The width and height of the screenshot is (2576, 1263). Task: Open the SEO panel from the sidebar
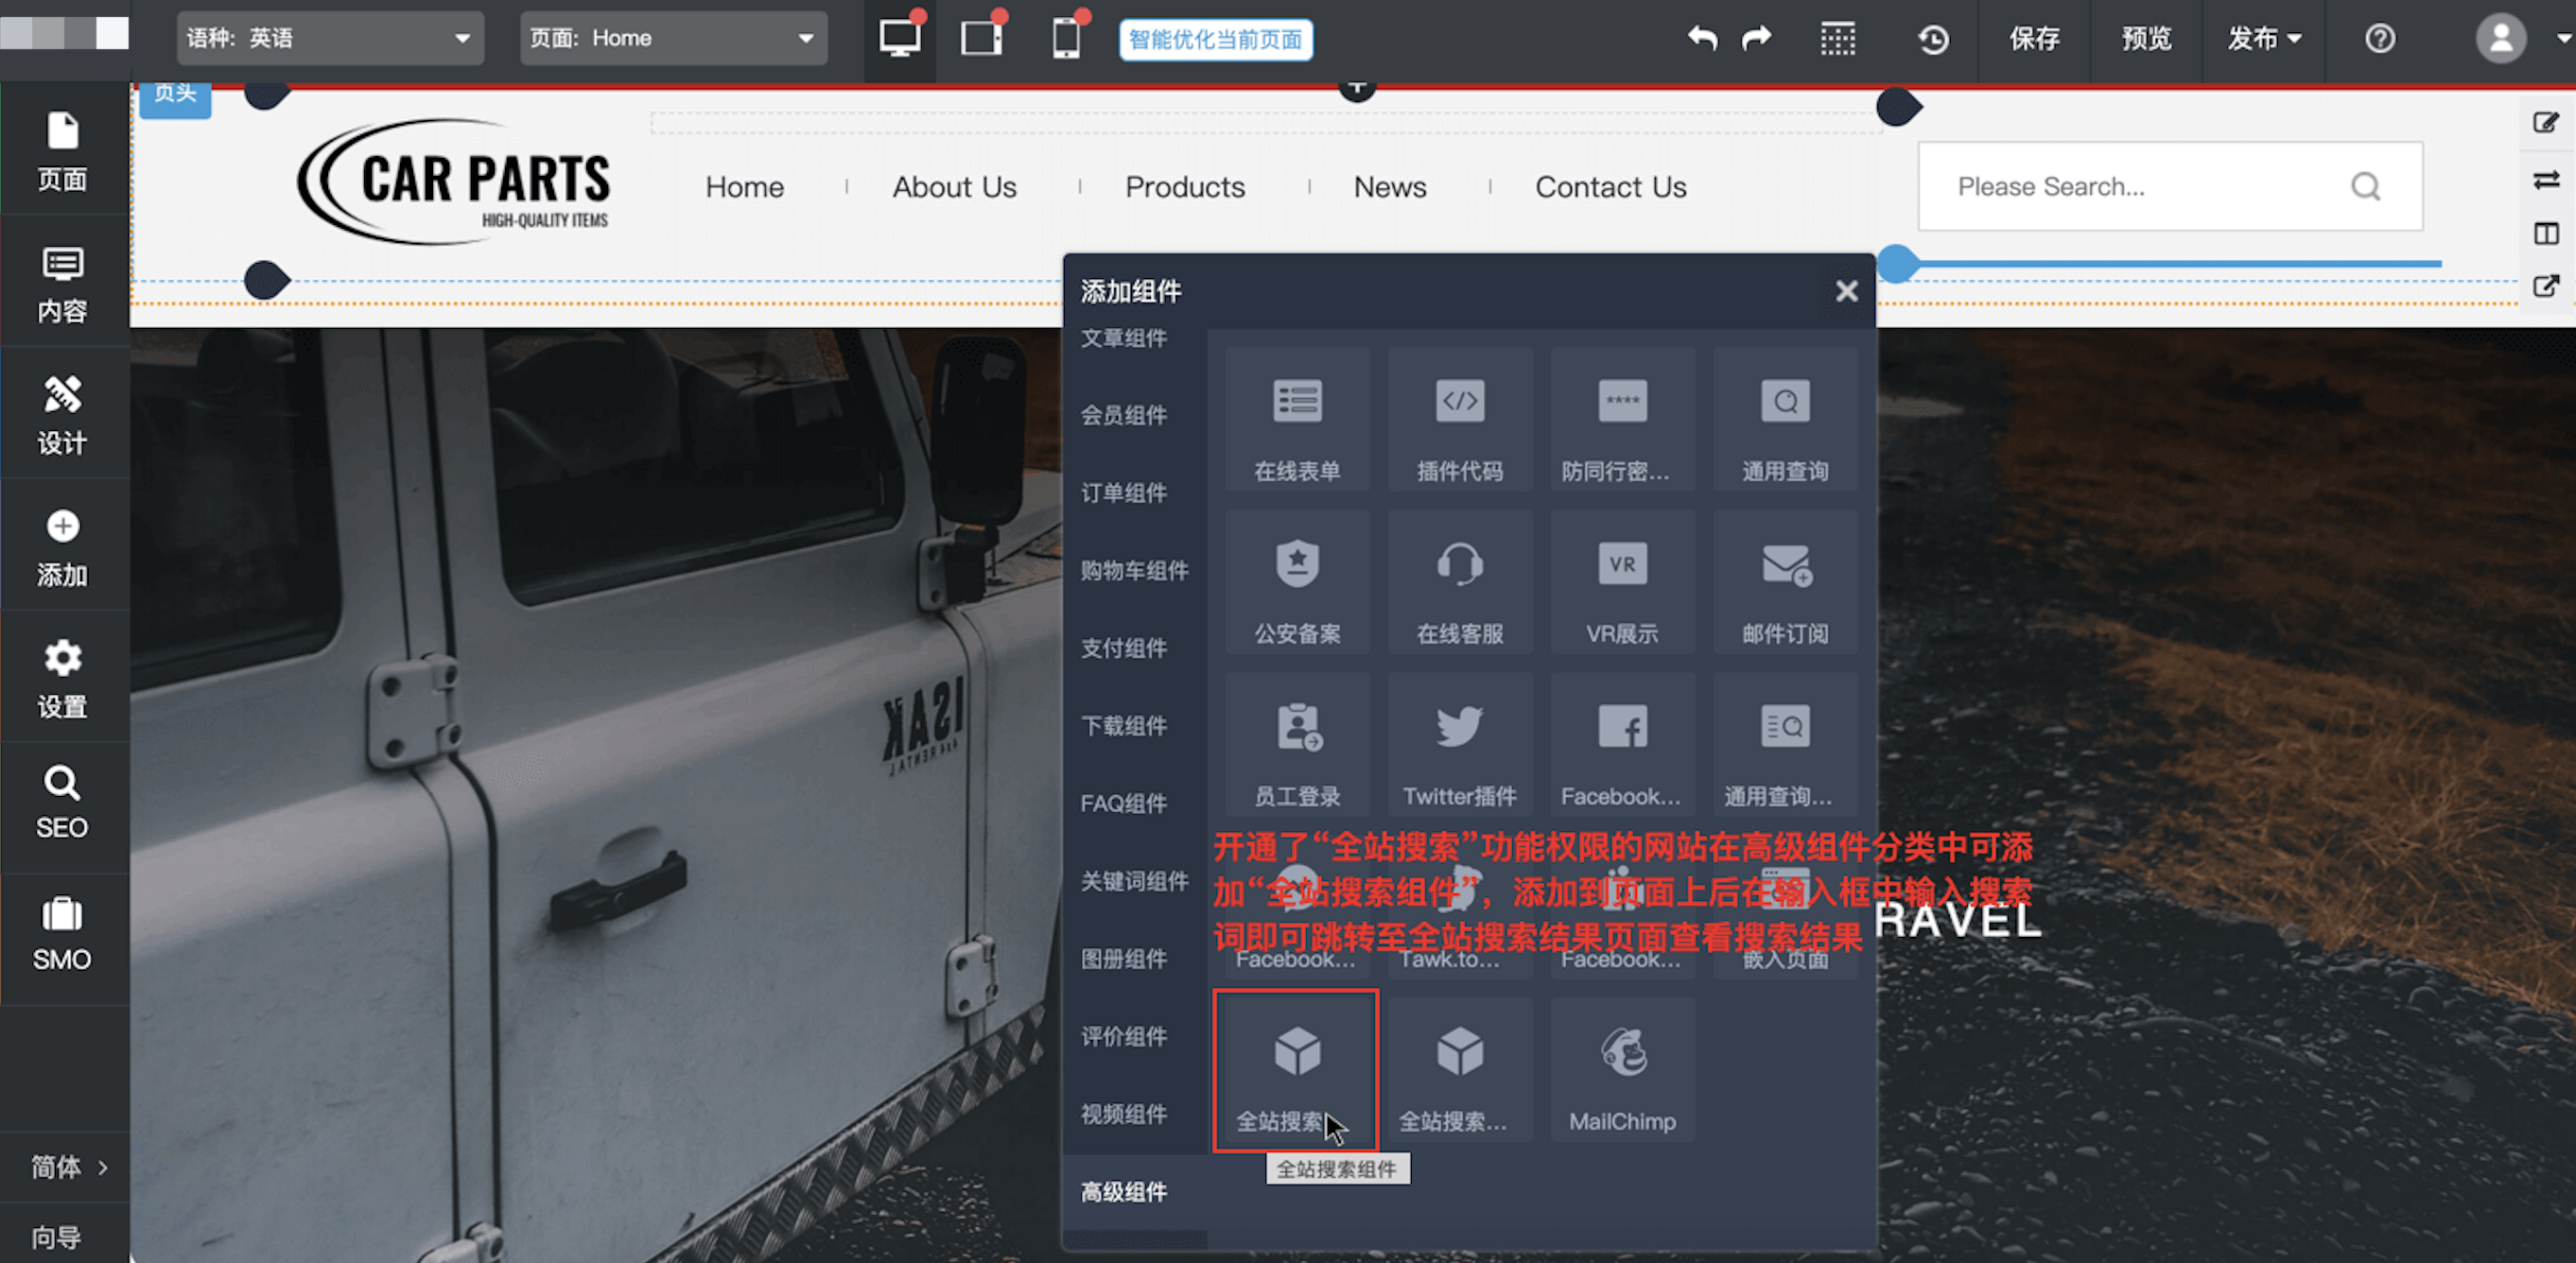click(x=62, y=800)
